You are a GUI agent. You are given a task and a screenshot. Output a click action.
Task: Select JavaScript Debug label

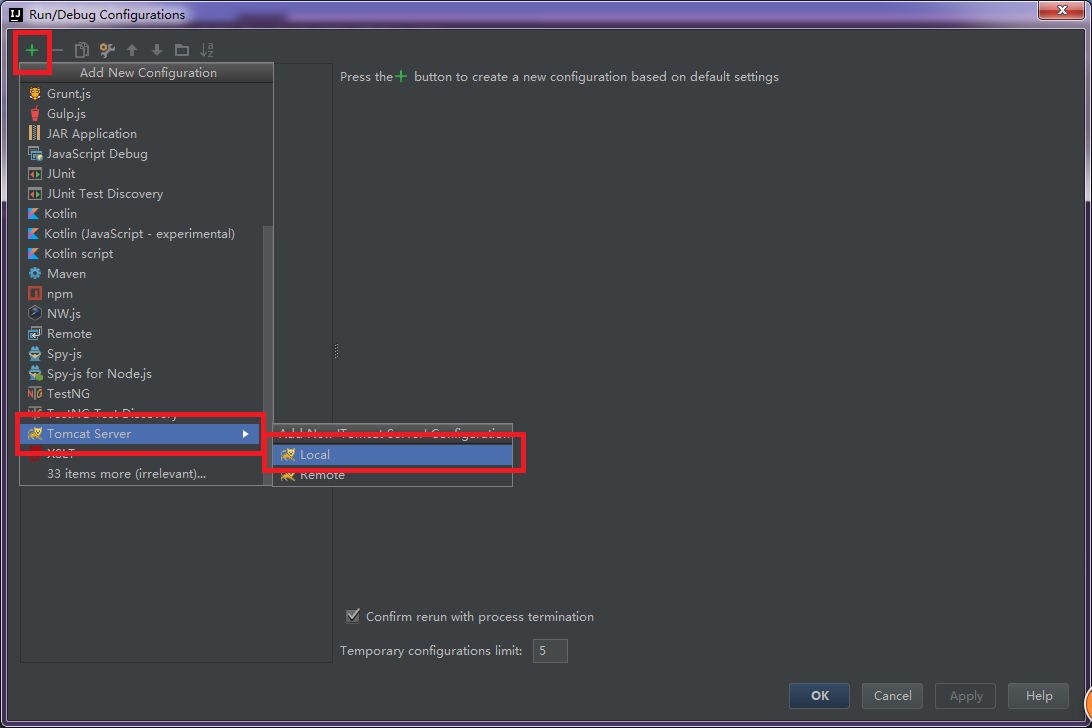pos(97,153)
